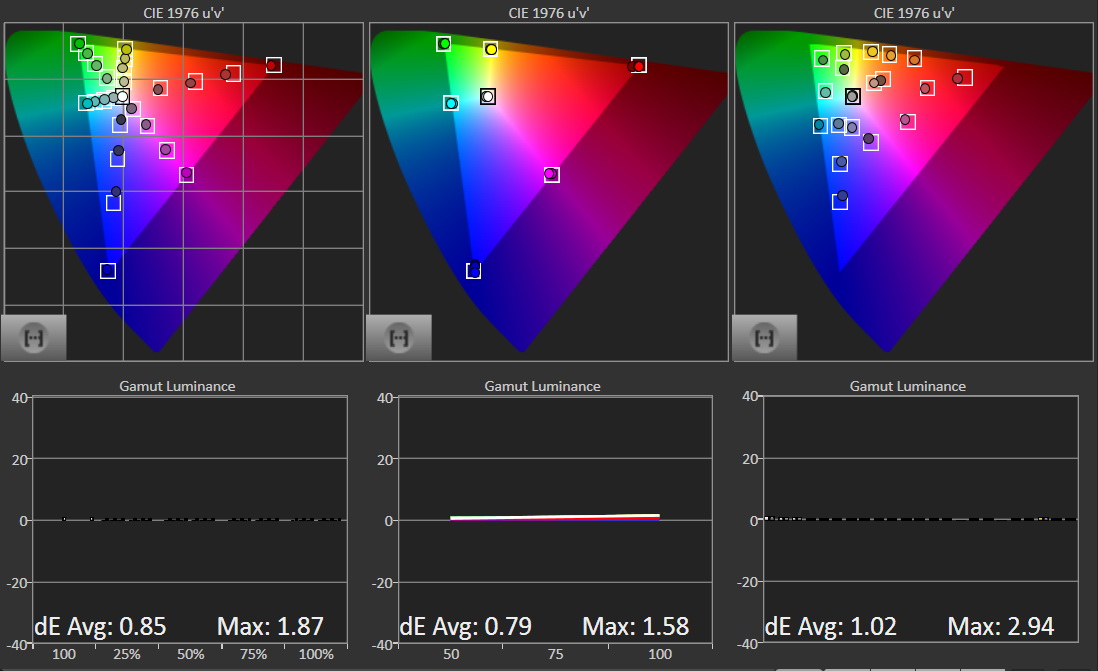
Task: Pick the blue primary point in the middle chart
Action: pos(474,270)
